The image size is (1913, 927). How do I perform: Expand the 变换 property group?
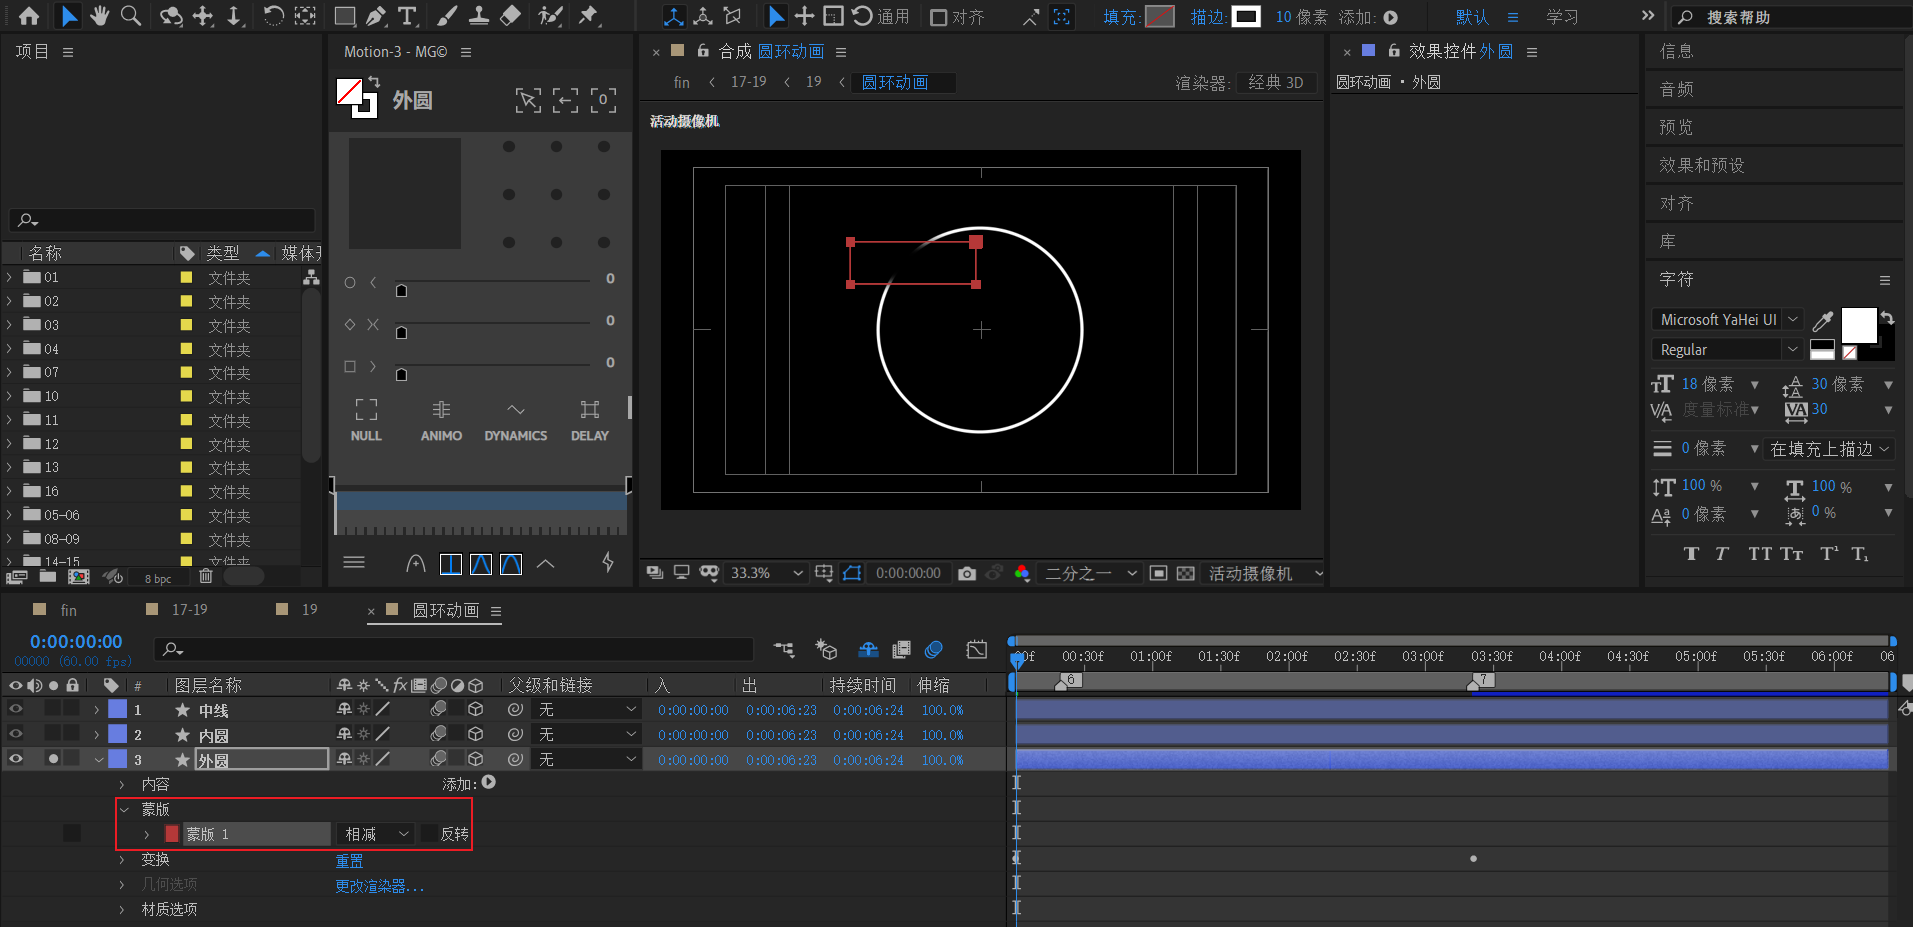[122, 859]
